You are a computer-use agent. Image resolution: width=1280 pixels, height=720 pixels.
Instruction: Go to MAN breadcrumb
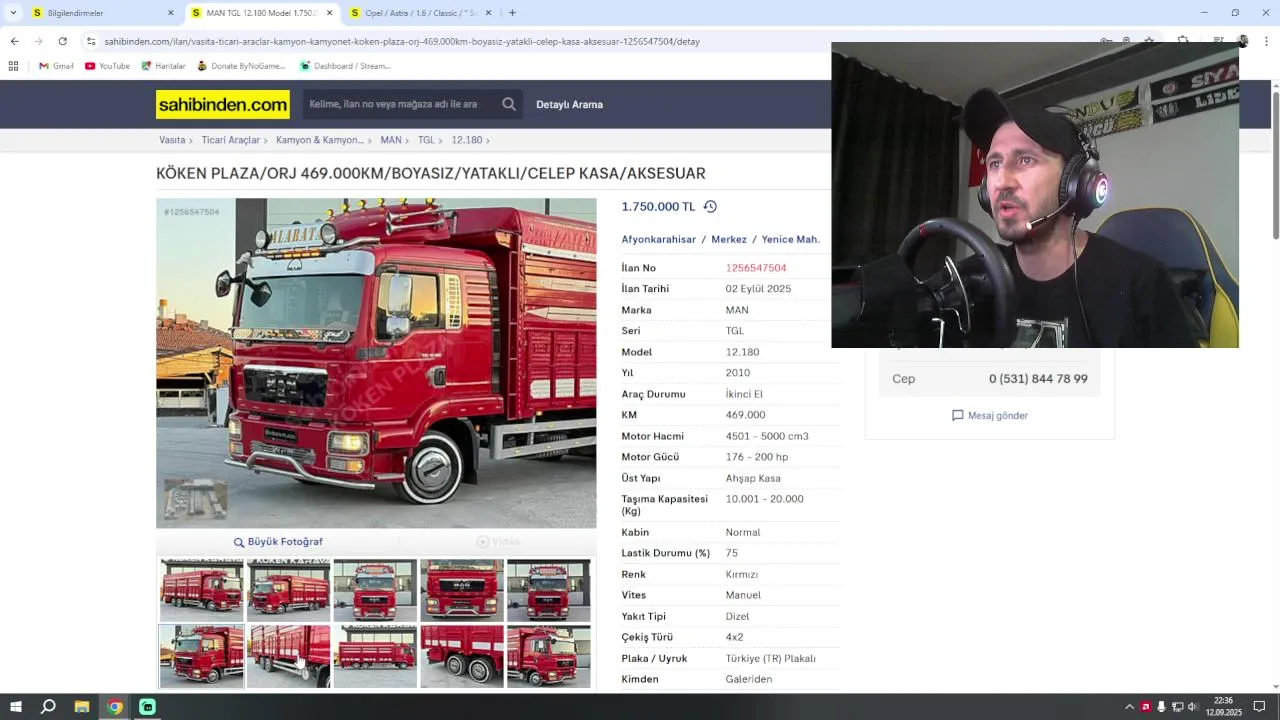click(391, 140)
